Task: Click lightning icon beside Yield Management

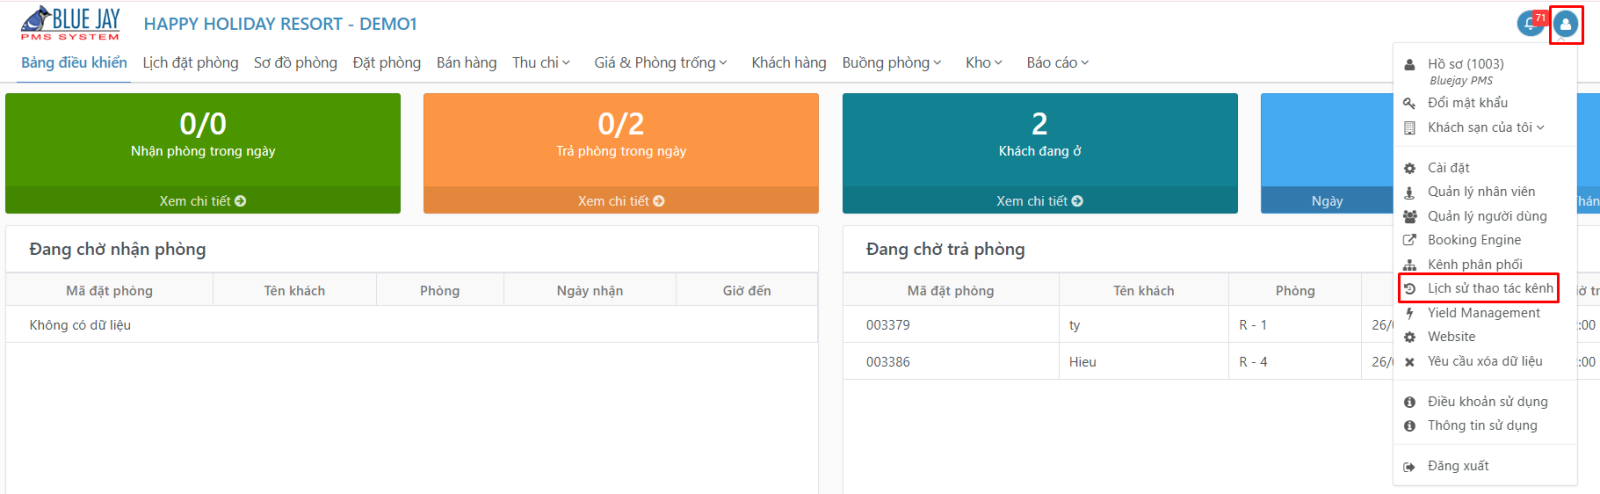Action: click(1409, 313)
